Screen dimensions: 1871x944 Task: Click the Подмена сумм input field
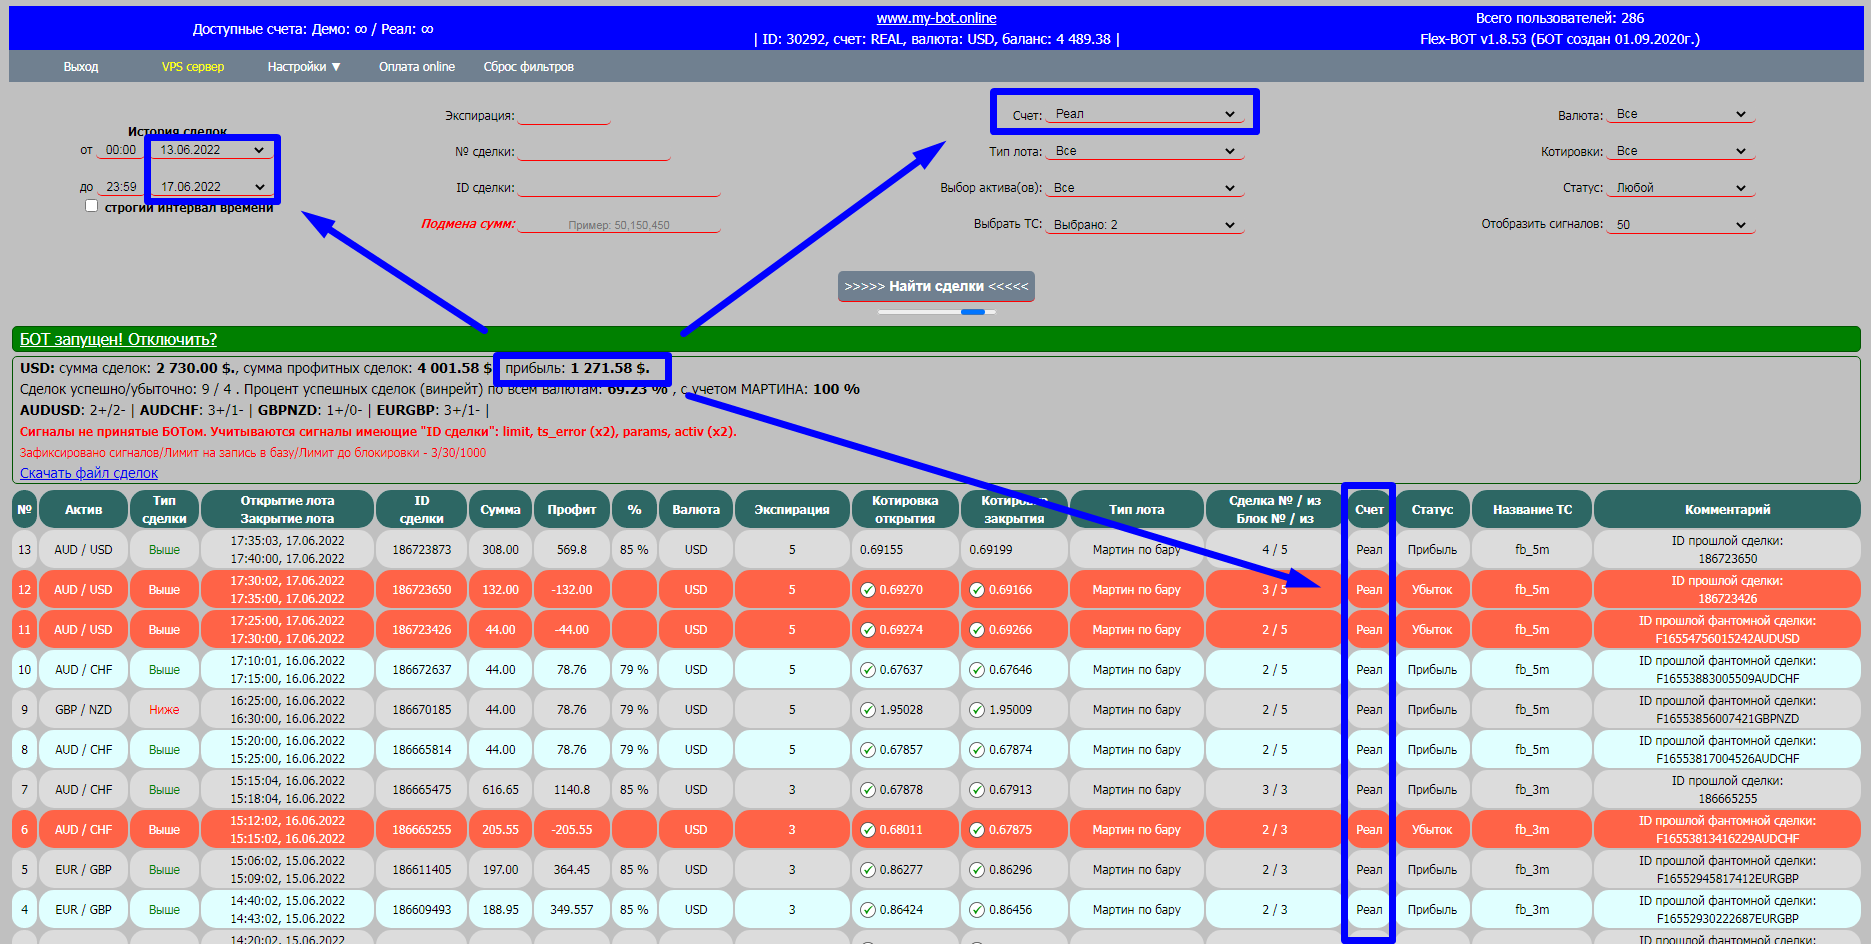click(x=619, y=224)
